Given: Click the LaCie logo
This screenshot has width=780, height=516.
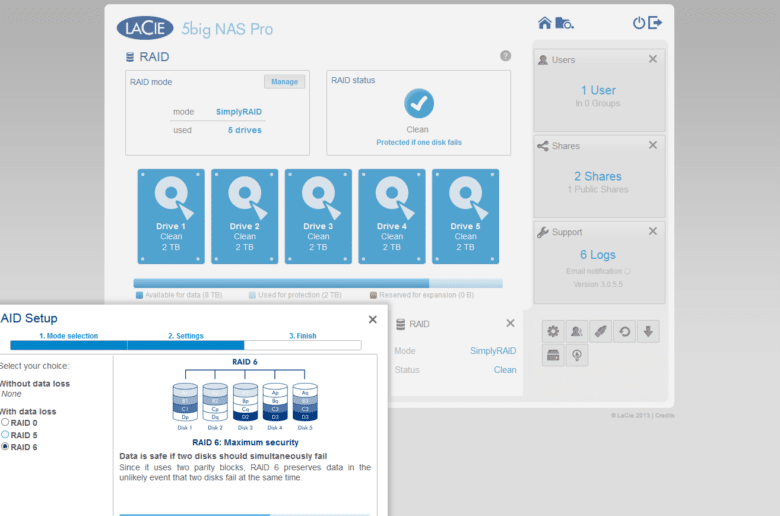Looking at the screenshot, I should pyautogui.click(x=145, y=28).
